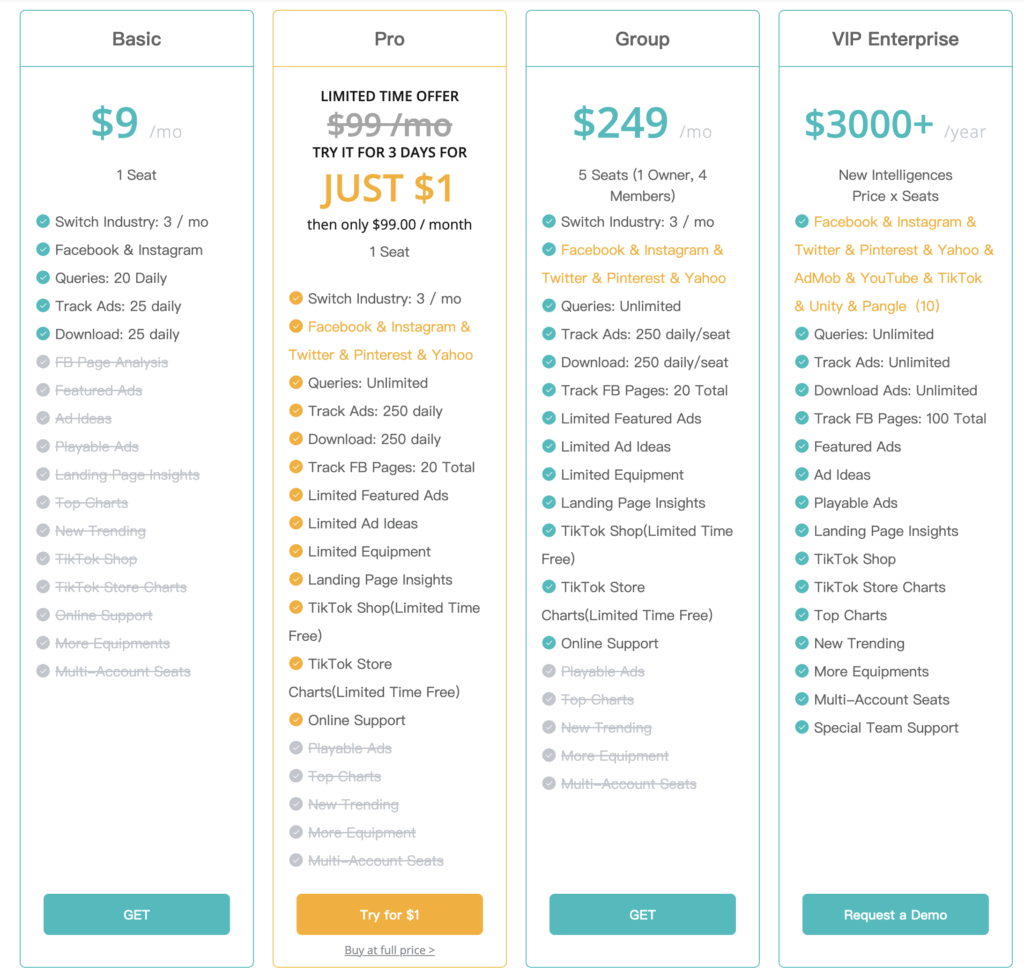Viewport: 1024px width, 979px height.
Task: Click check icon beside Group Online Support
Action: coord(549,643)
